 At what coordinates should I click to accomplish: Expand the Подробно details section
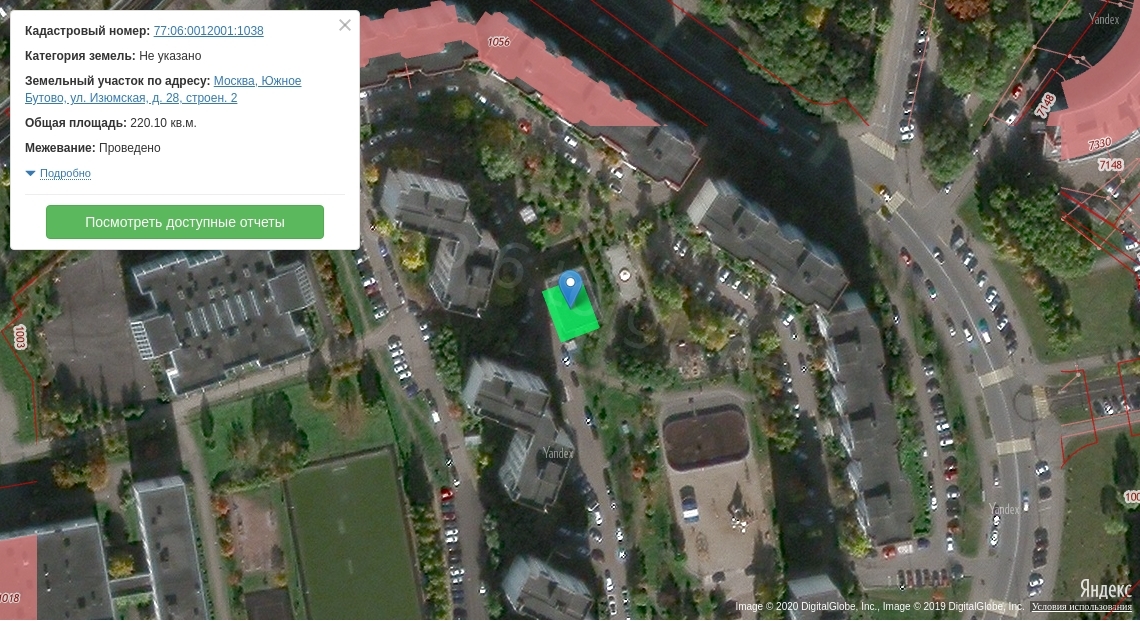65,173
